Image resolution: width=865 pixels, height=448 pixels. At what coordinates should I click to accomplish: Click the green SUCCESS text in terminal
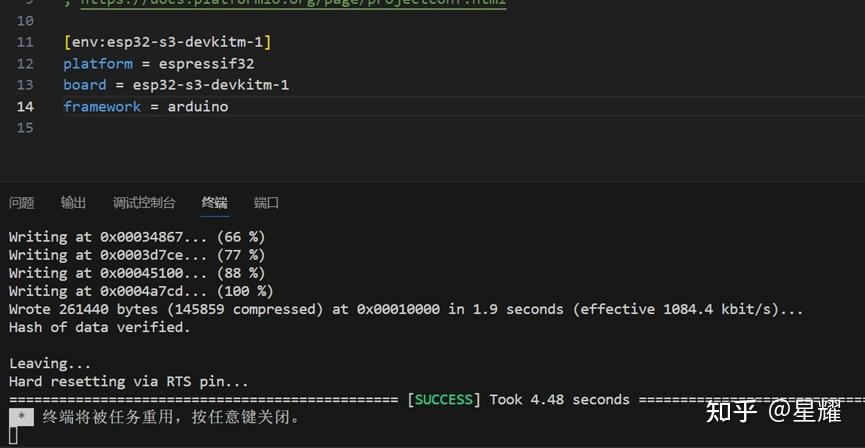[443, 400]
